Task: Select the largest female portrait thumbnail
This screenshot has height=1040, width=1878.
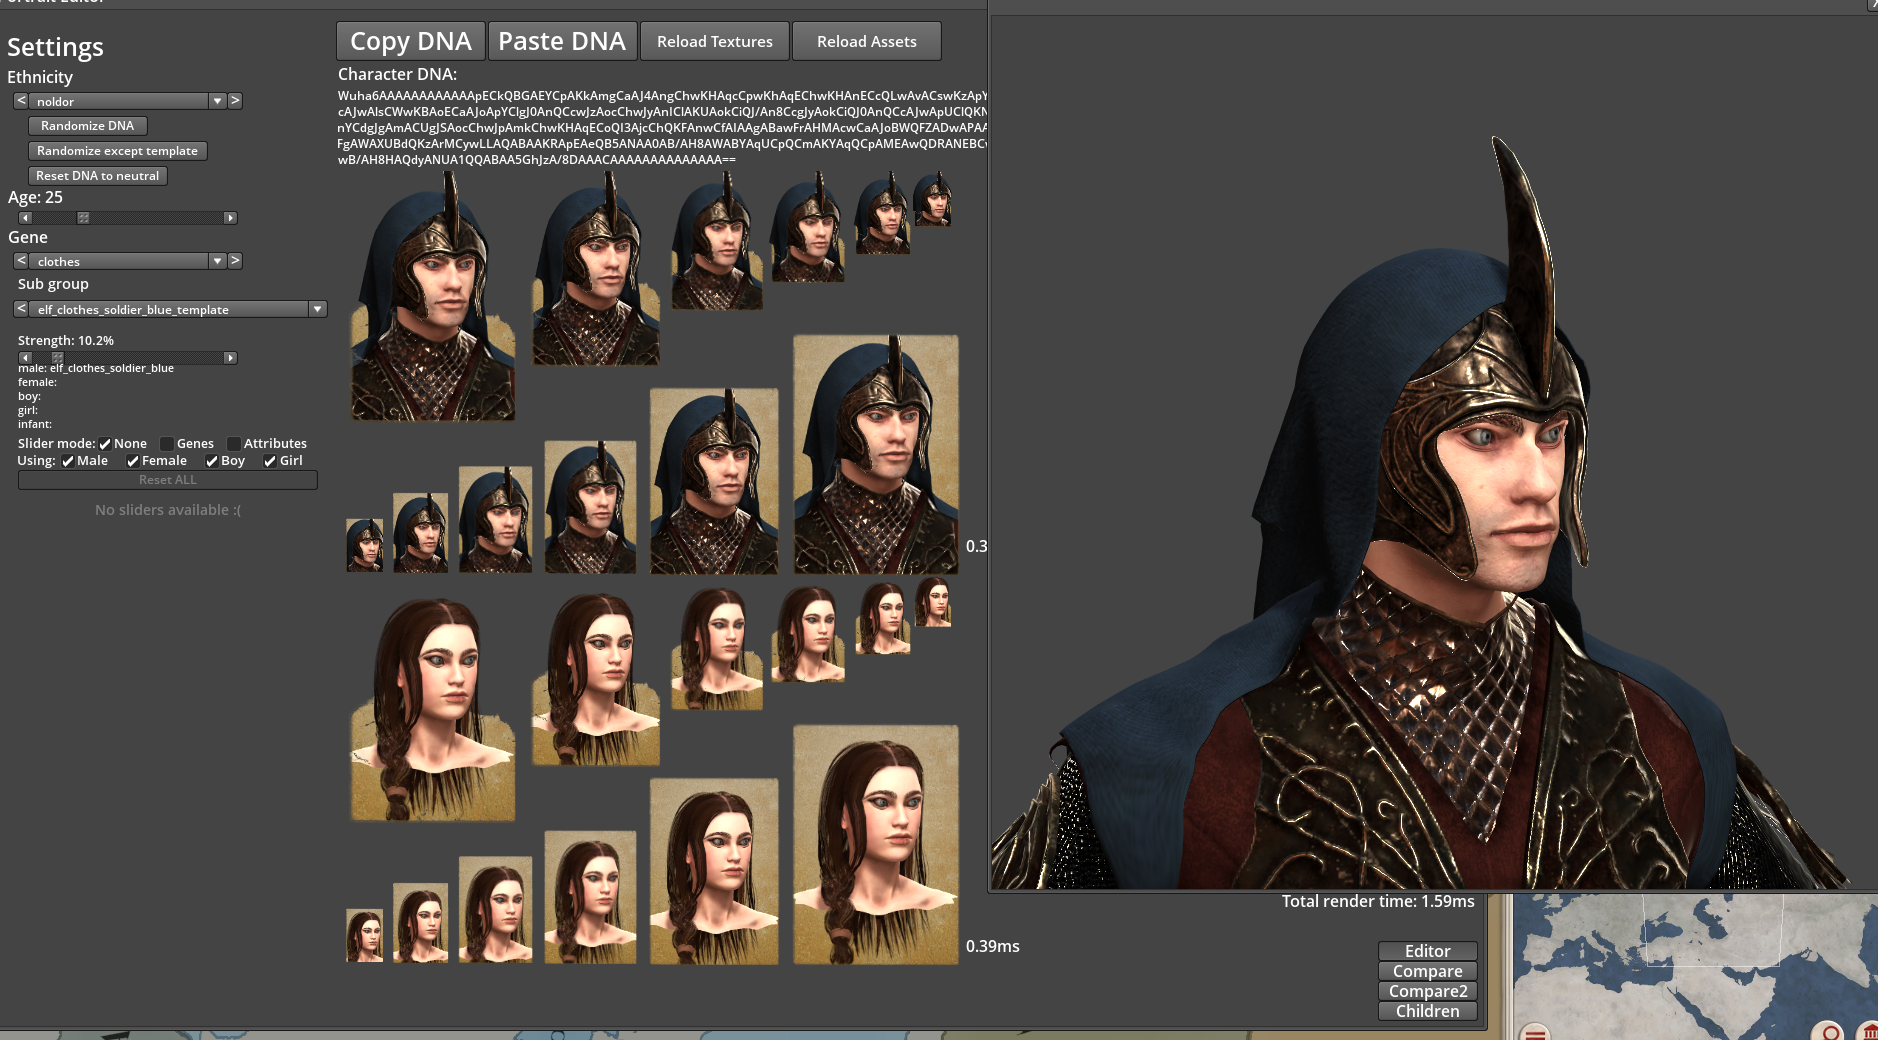Action: pyautogui.click(x=875, y=845)
